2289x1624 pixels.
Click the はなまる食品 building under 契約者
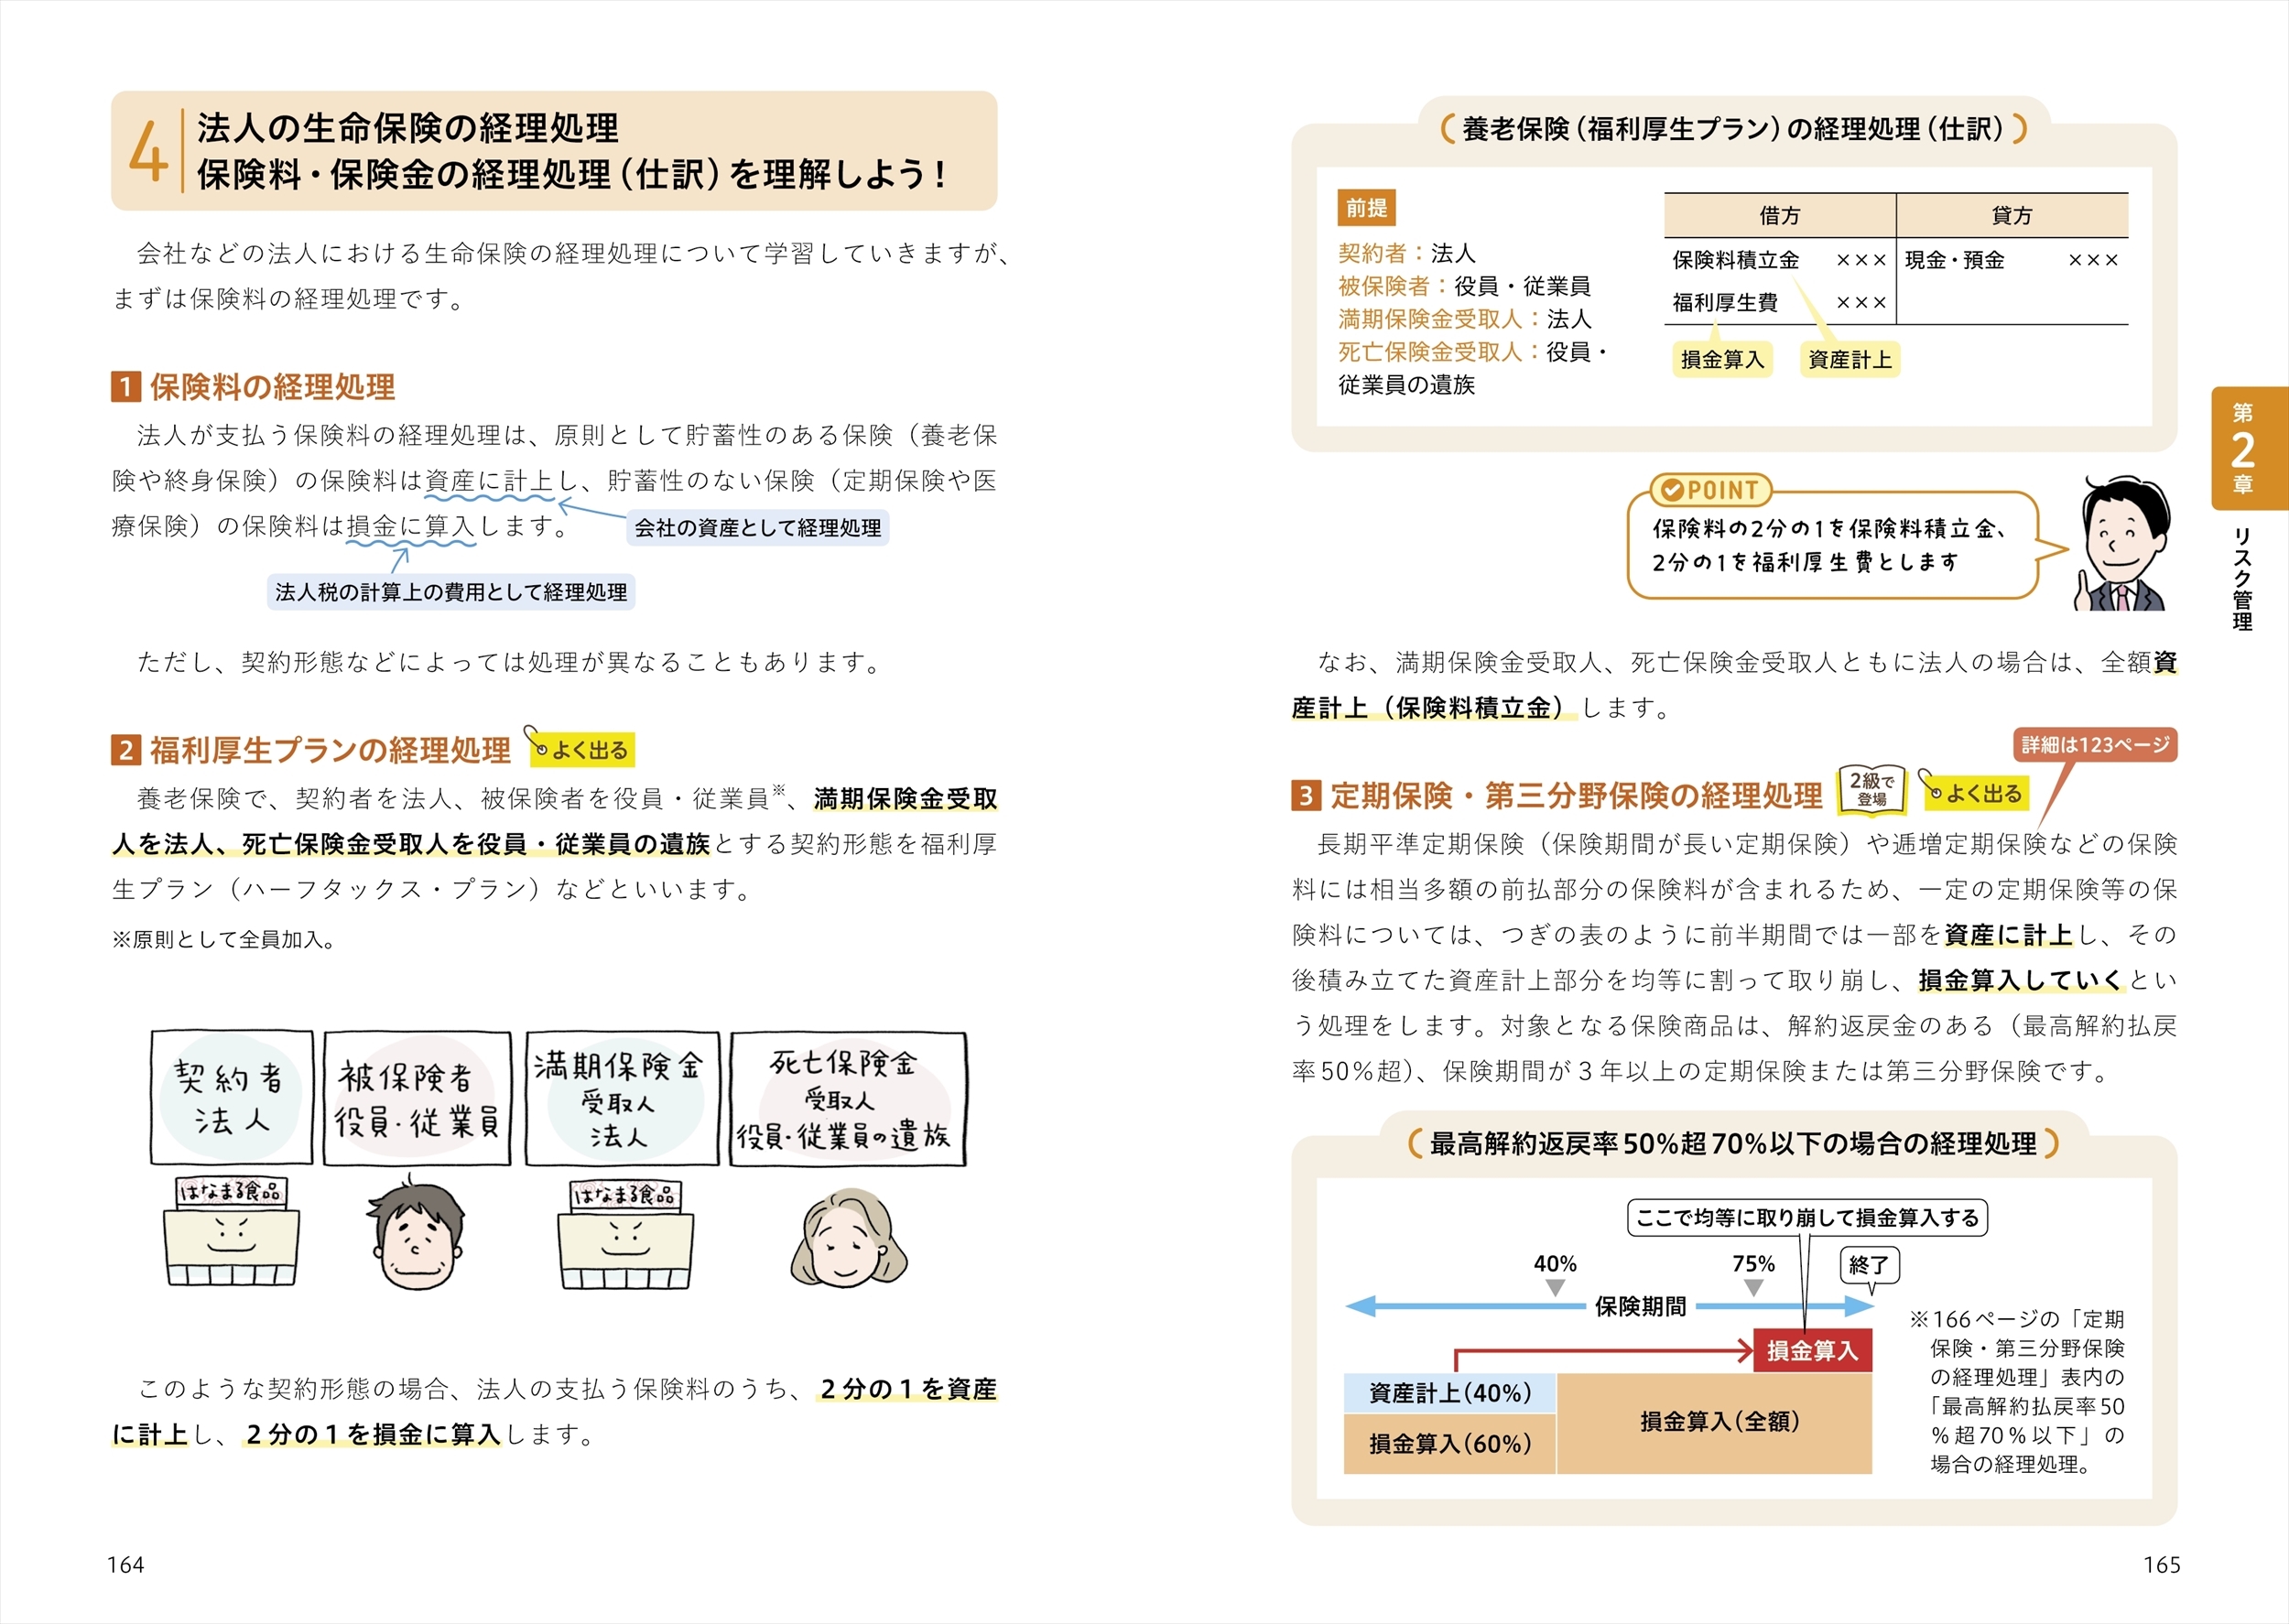coord(231,1232)
